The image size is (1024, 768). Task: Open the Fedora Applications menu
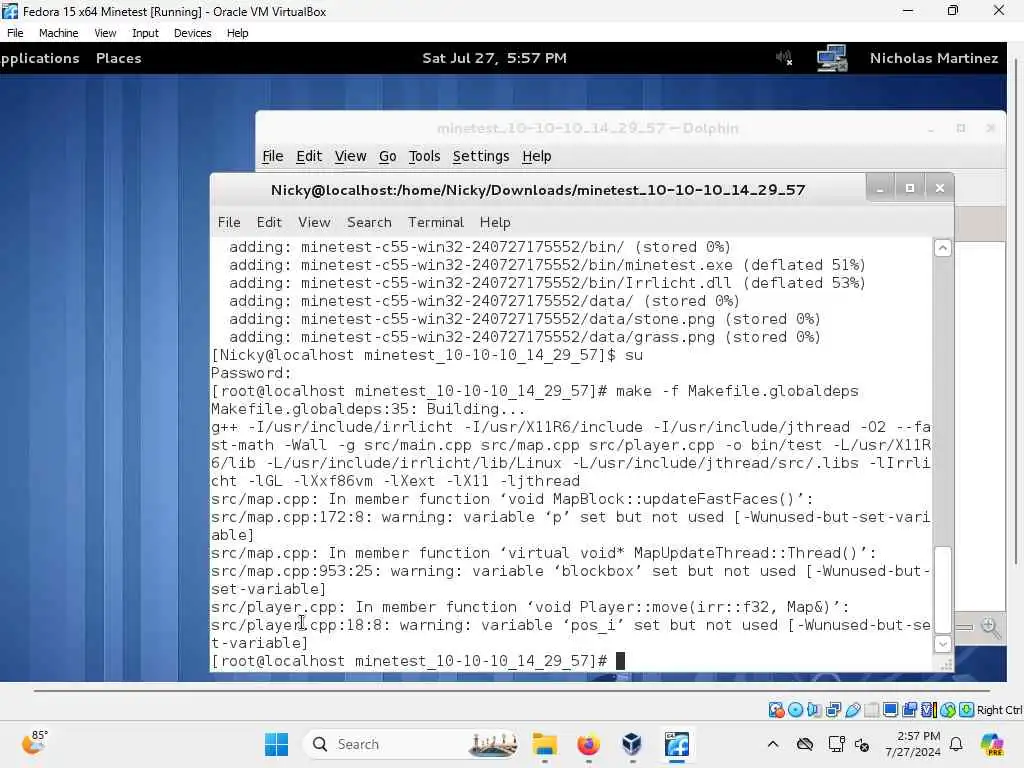coord(39,58)
